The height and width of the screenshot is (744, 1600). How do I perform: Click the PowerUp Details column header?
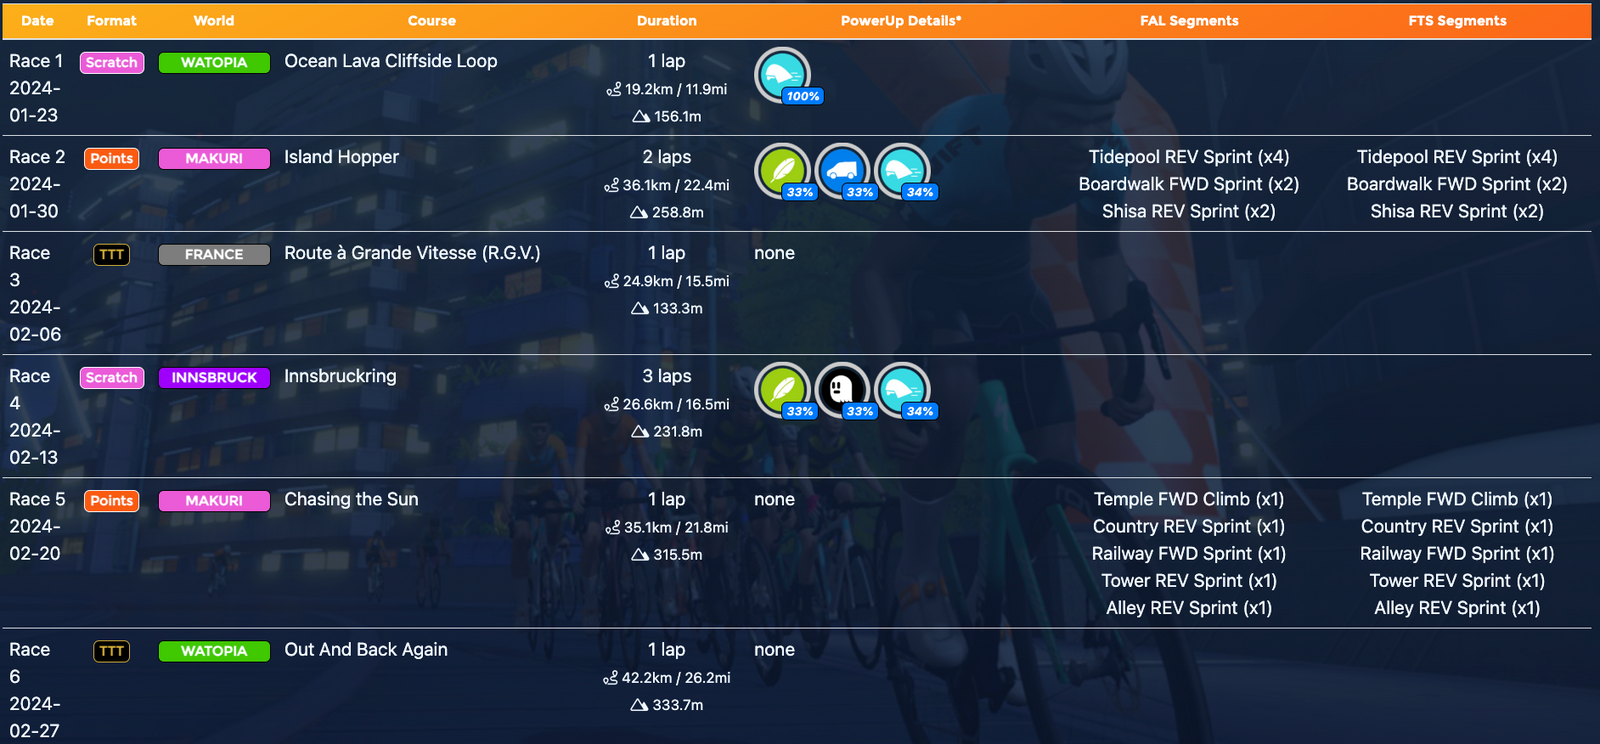click(x=901, y=21)
